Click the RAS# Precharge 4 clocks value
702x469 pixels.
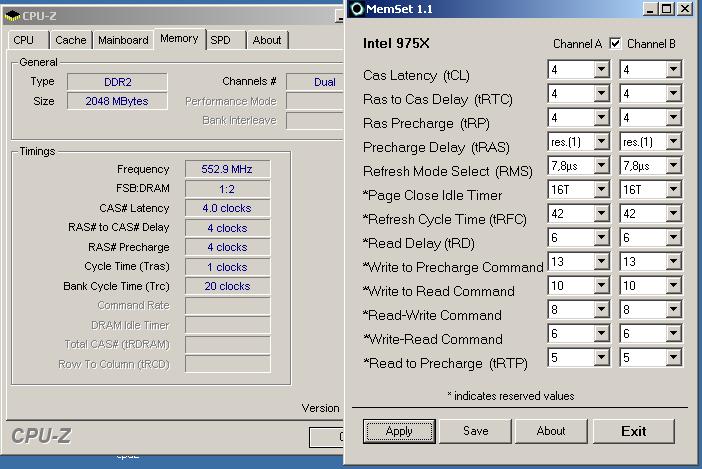coord(227,247)
